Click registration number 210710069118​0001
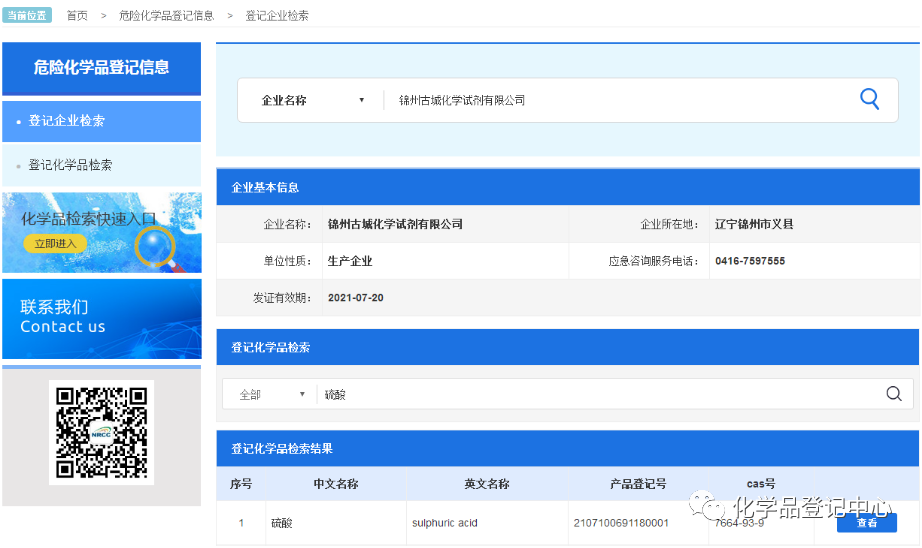This screenshot has width=922, height=548. click(x=621, y=523)
